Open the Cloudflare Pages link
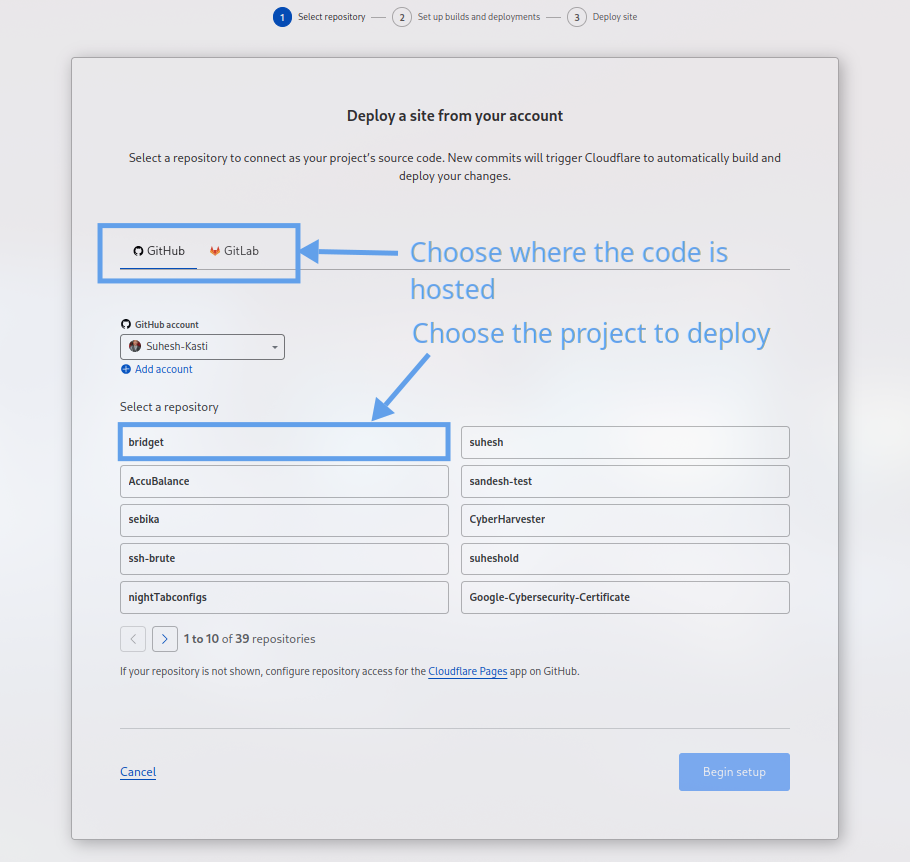910x862 pixels. click(467, 671)
